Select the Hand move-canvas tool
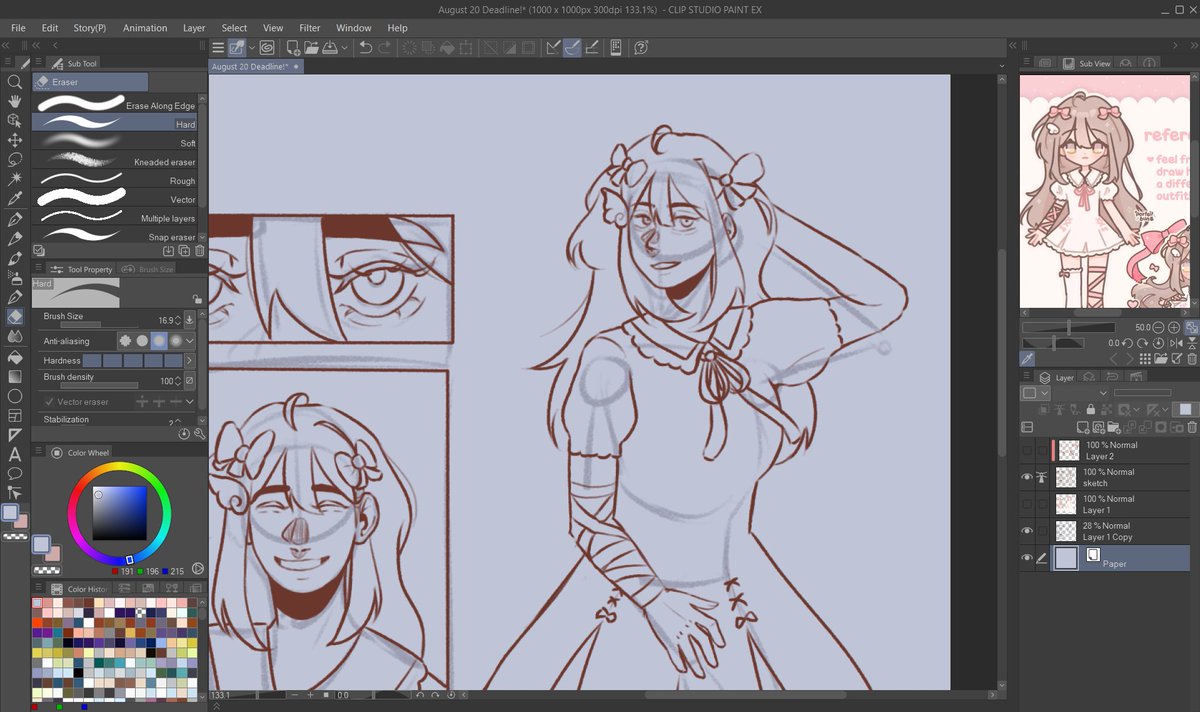This screenshot has height=712, width=1200. [15, 101]
